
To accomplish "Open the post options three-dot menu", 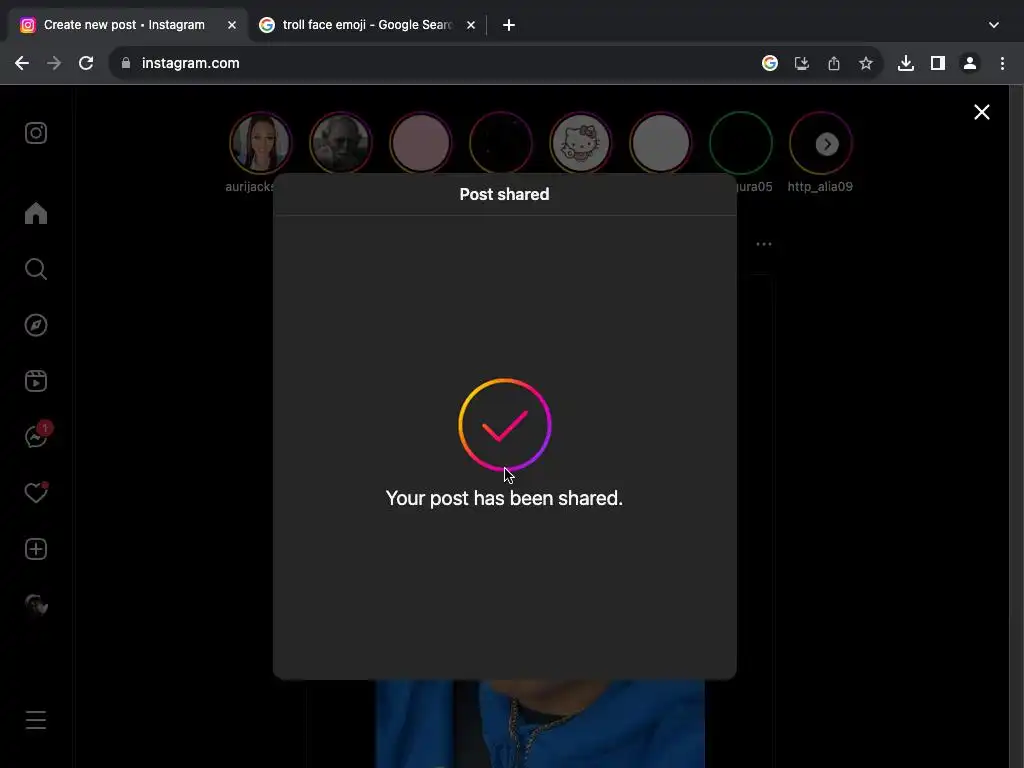I will point(763,244).
